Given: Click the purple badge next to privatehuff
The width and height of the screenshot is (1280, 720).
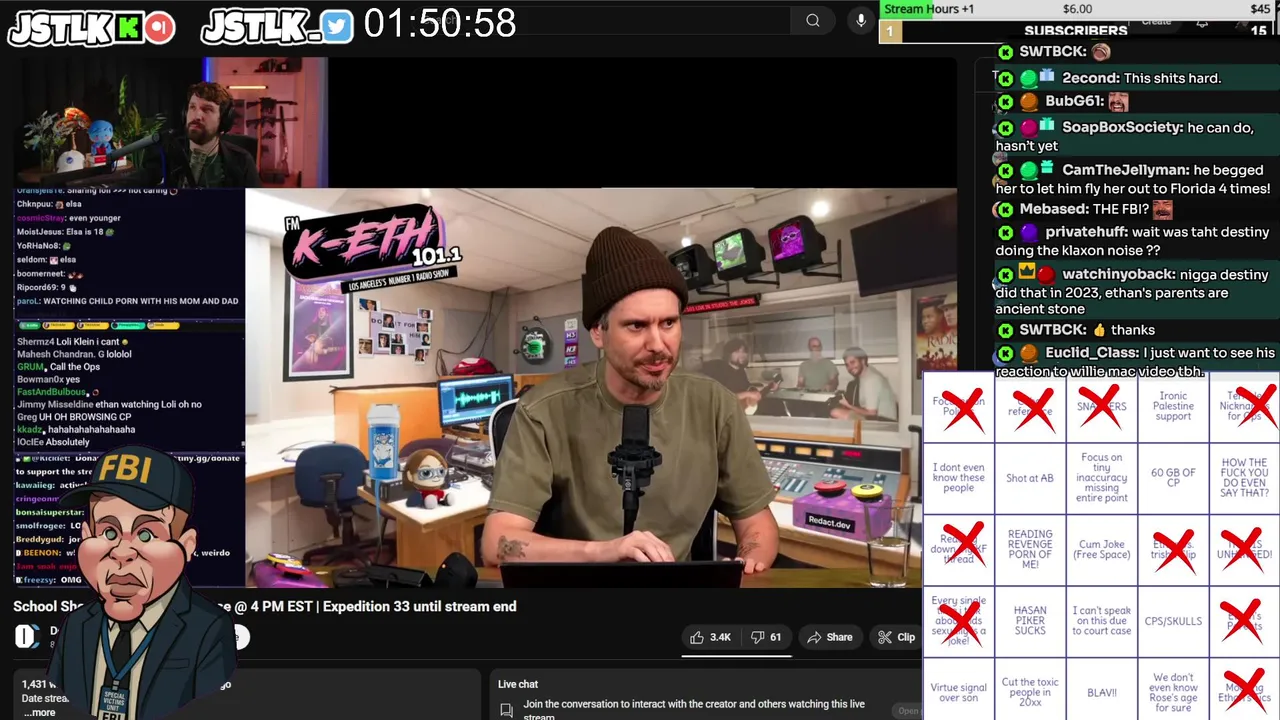Looking at the screenshot, I should (1029, 232).
